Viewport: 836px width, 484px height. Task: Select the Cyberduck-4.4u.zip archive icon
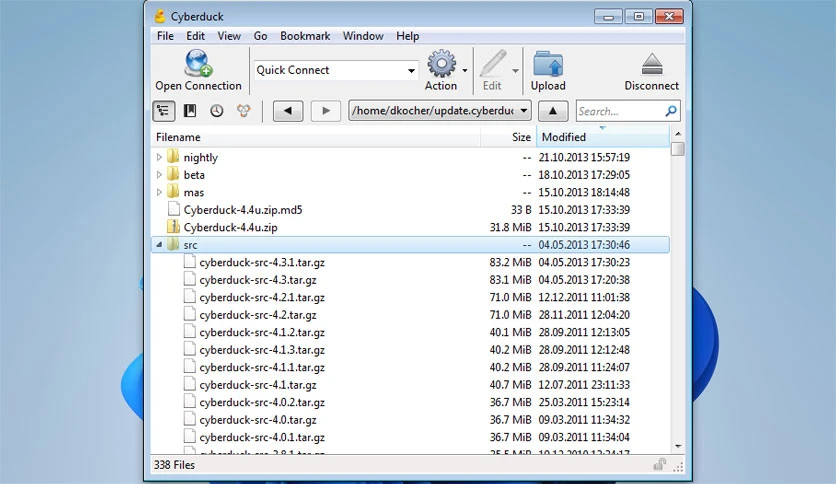click(x=173, y=227)
